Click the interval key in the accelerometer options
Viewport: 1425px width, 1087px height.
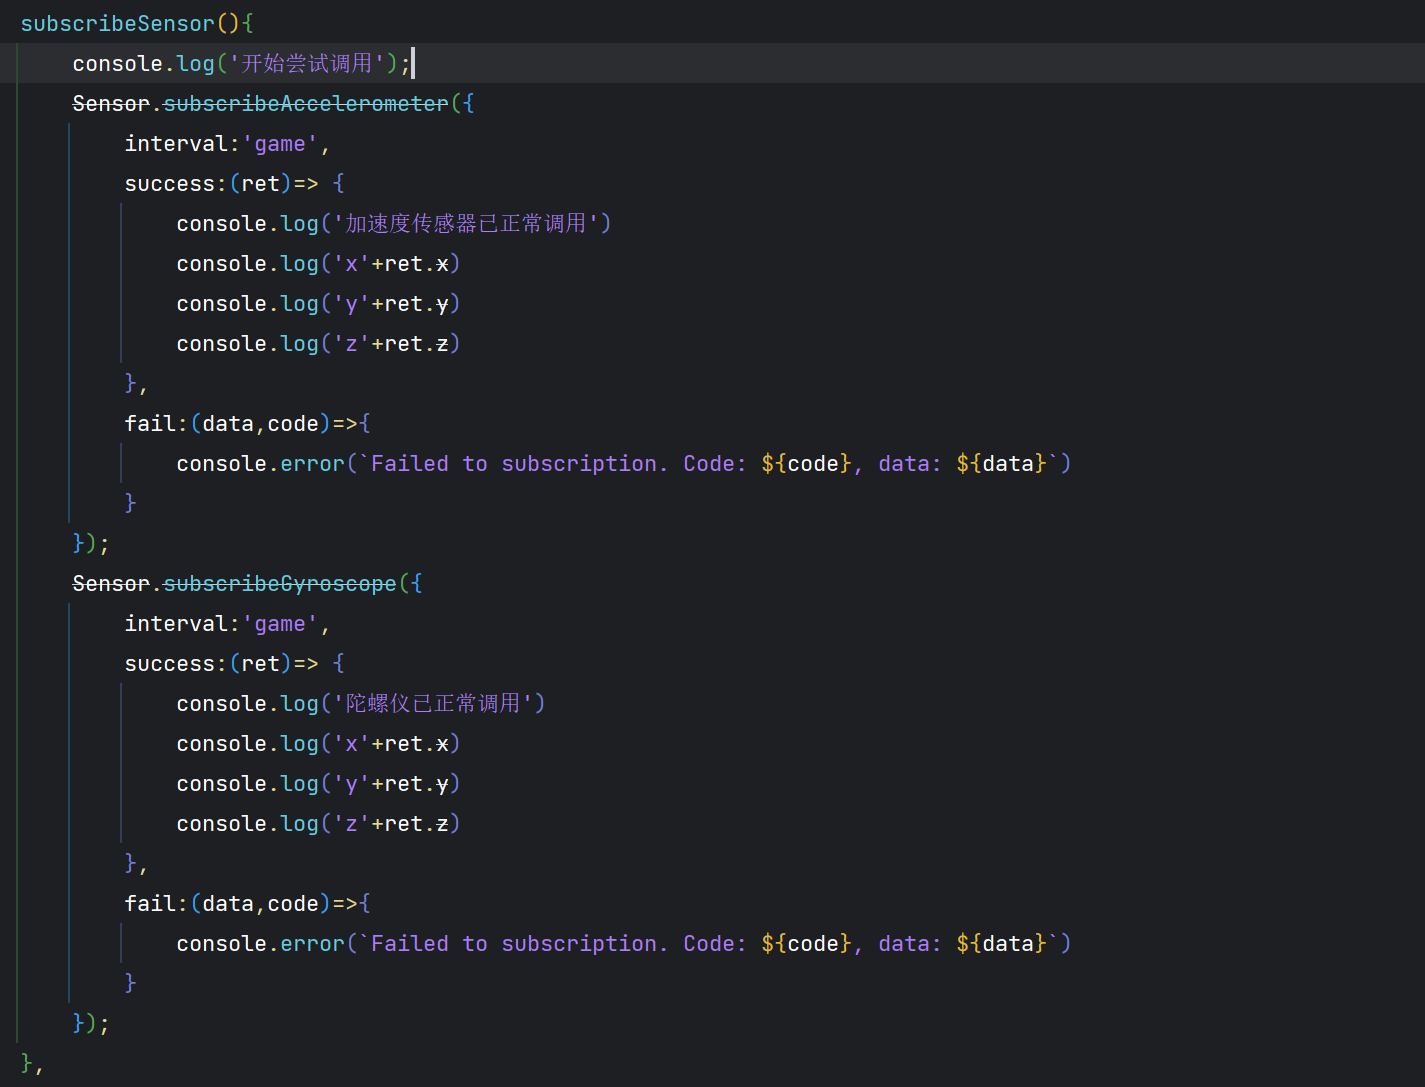coord(176,144)
